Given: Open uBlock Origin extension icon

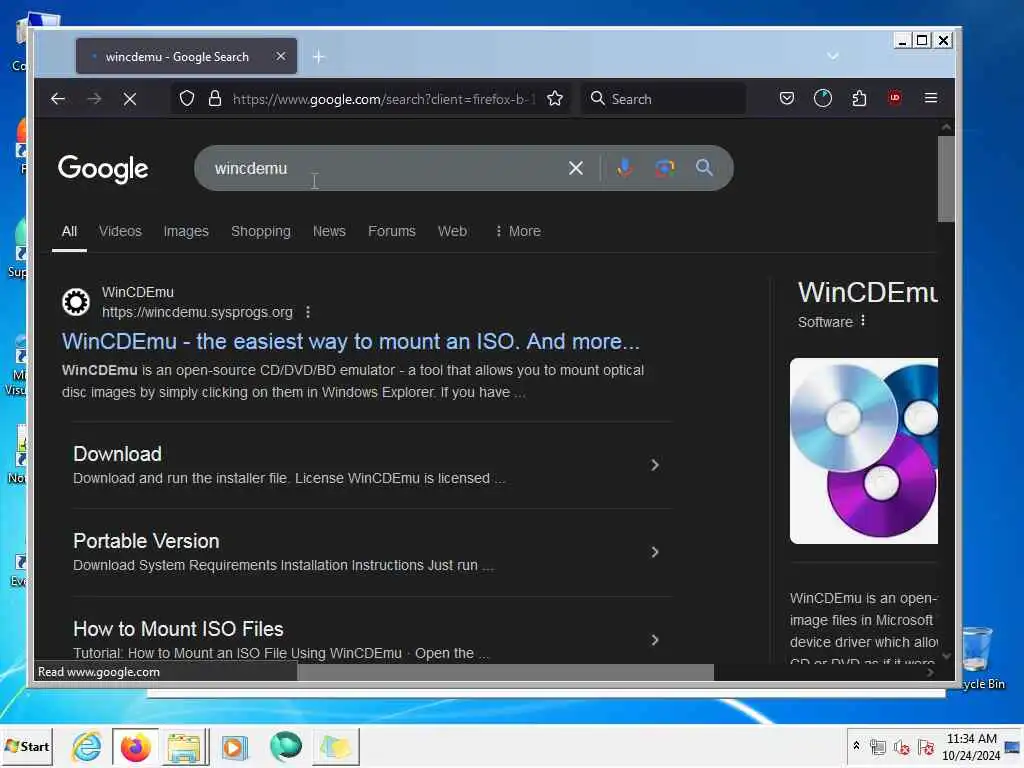Looking at the screenshot, I should [x=895, y=98].
